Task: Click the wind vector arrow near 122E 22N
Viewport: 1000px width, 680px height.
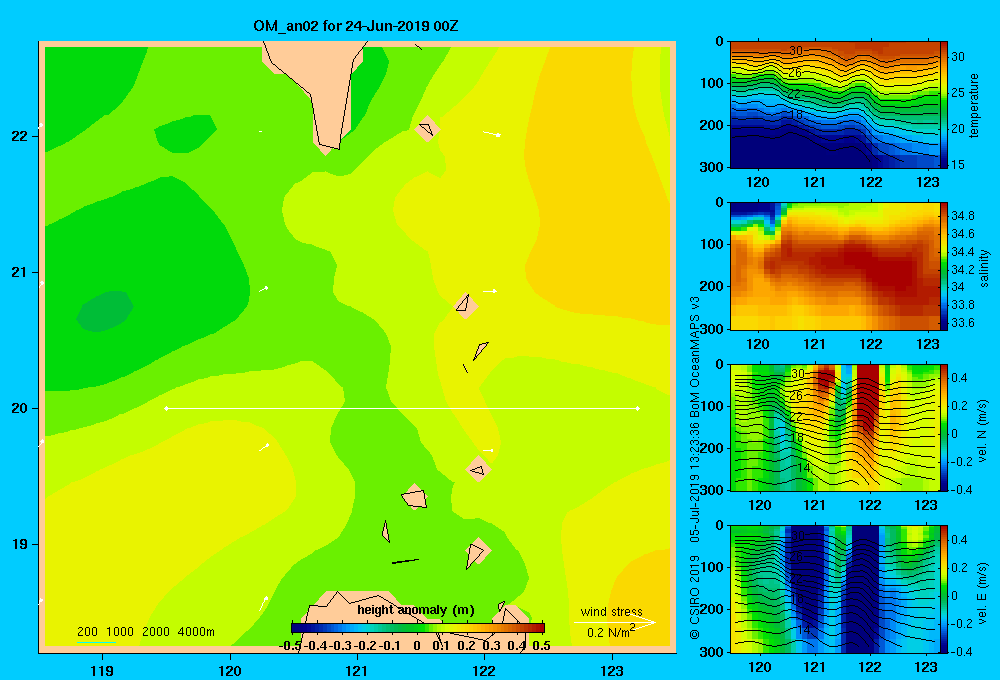Action: pyautogui.click(x=492, y=134)
